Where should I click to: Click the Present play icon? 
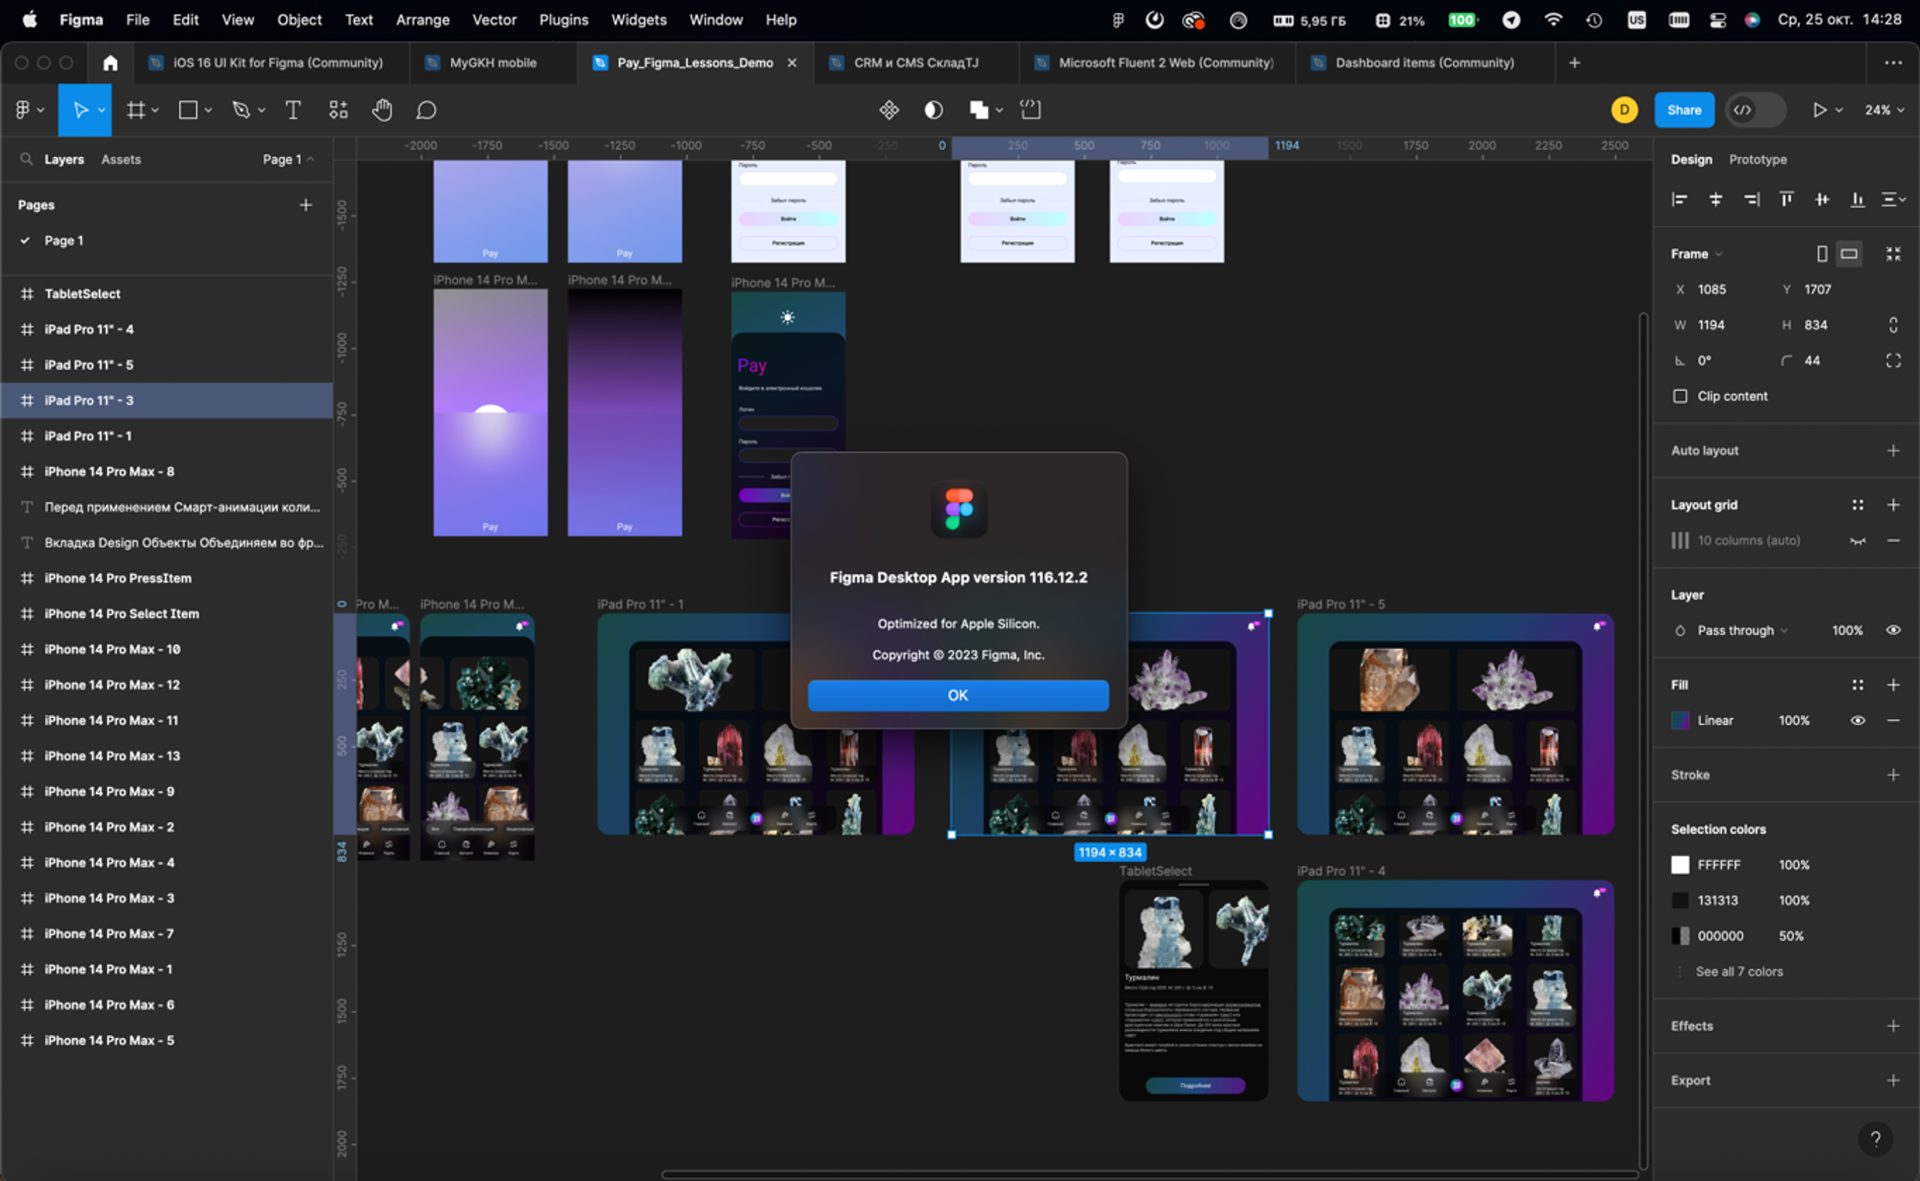(x=1820, y=110)
